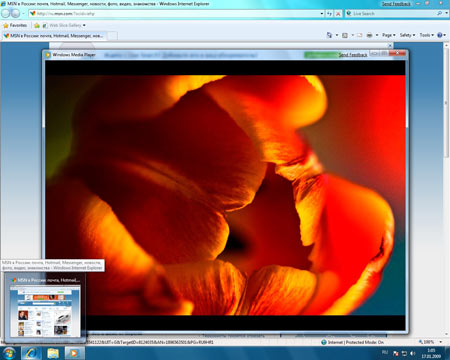The height and width of the screenshot is (360, 450).
Task: Click the magnifier search icon in Live Search
Action: pyautogui.click(x=439, y=13)
